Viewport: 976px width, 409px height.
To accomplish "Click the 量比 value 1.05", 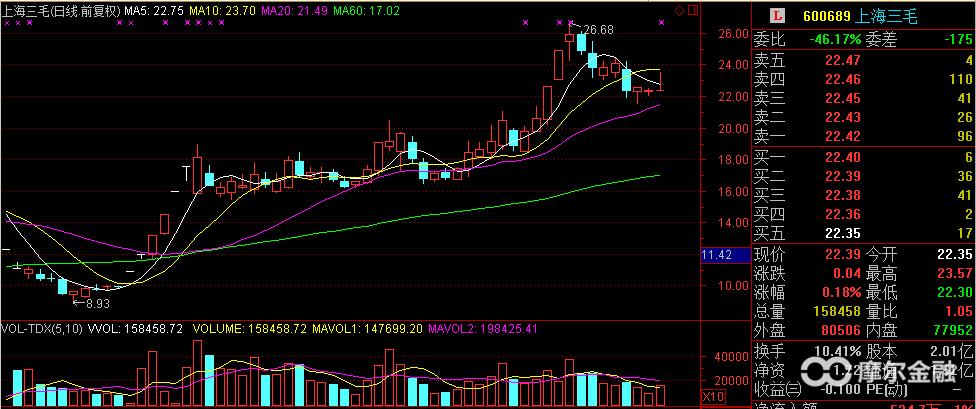I will click(958, 311).
